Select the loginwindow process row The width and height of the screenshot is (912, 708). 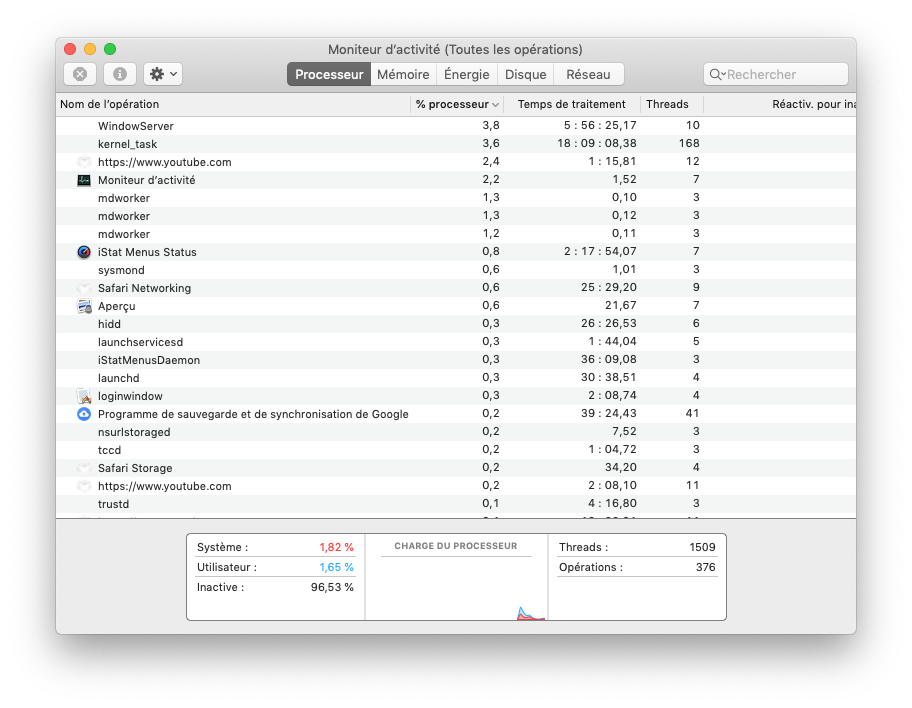point(456,396)
